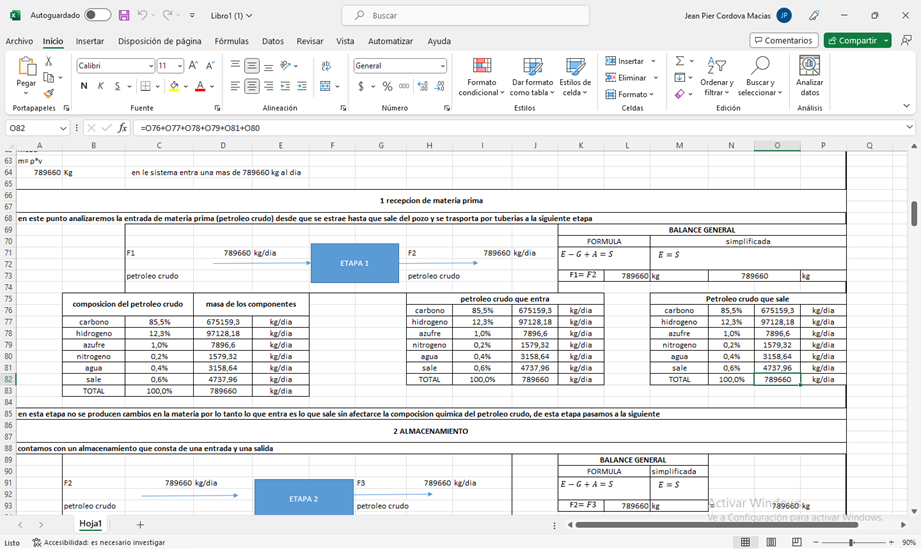Open the Compartir dropdown arrow
The width and height of the screenshot is (921, 549).
click(886, 41)
